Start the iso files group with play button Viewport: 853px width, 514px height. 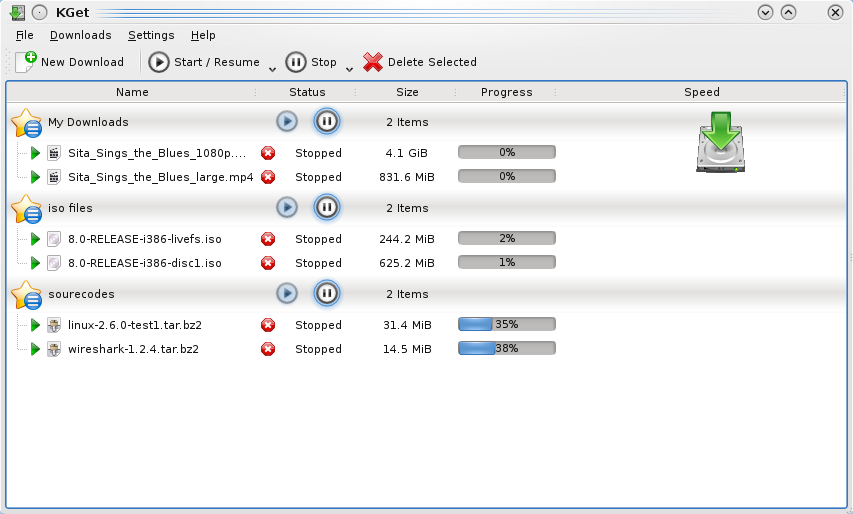tap(287, 207)
